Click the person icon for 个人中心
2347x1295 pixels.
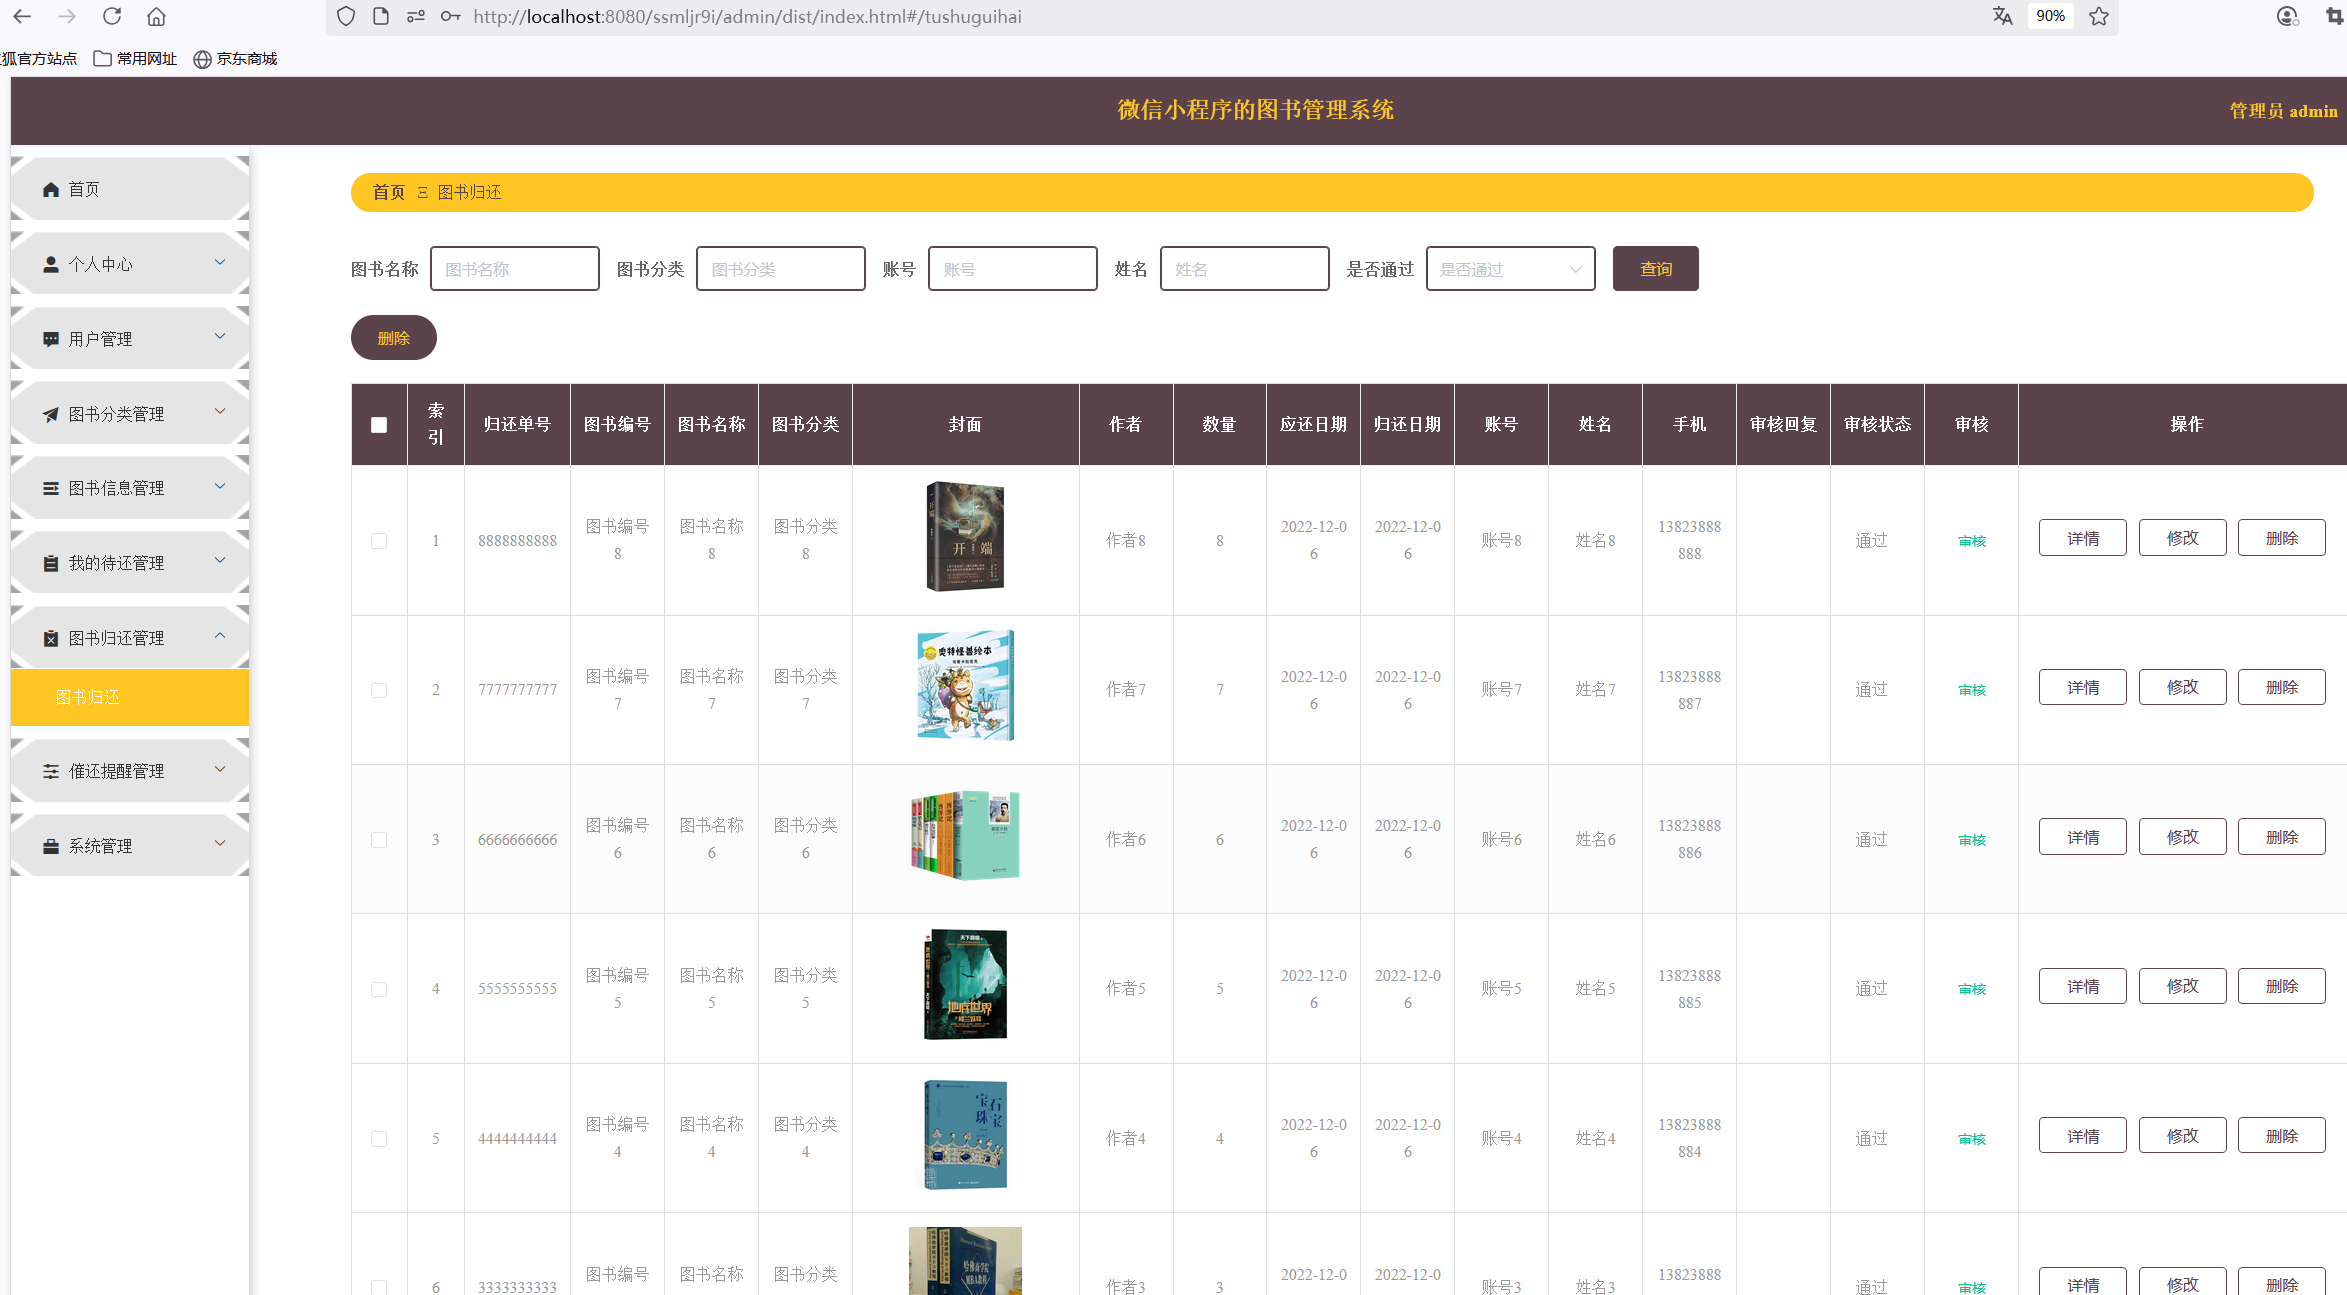coord(51,265)
